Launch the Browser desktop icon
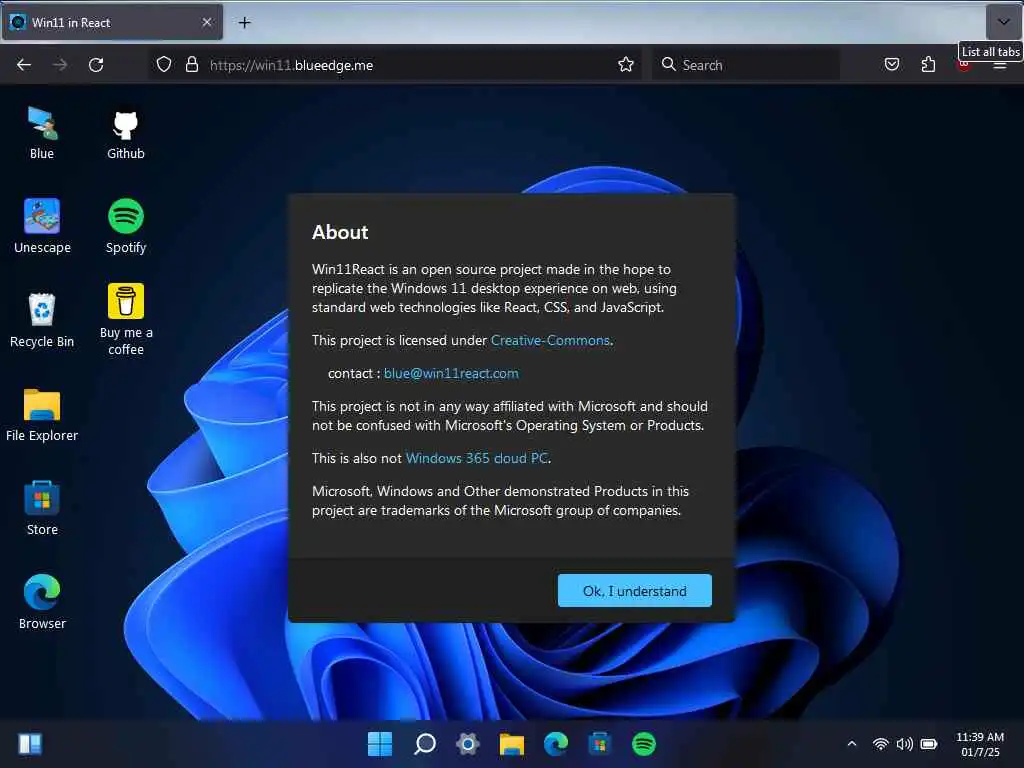The image size is (1024, 768). 42,602
